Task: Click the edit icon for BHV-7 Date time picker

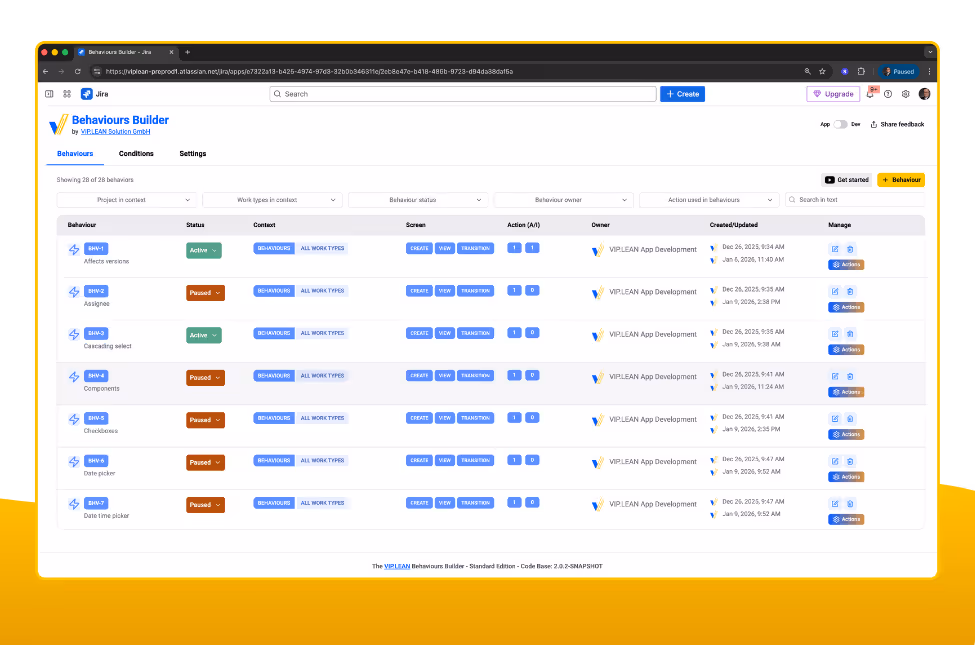Action: [x=834, y=504]
